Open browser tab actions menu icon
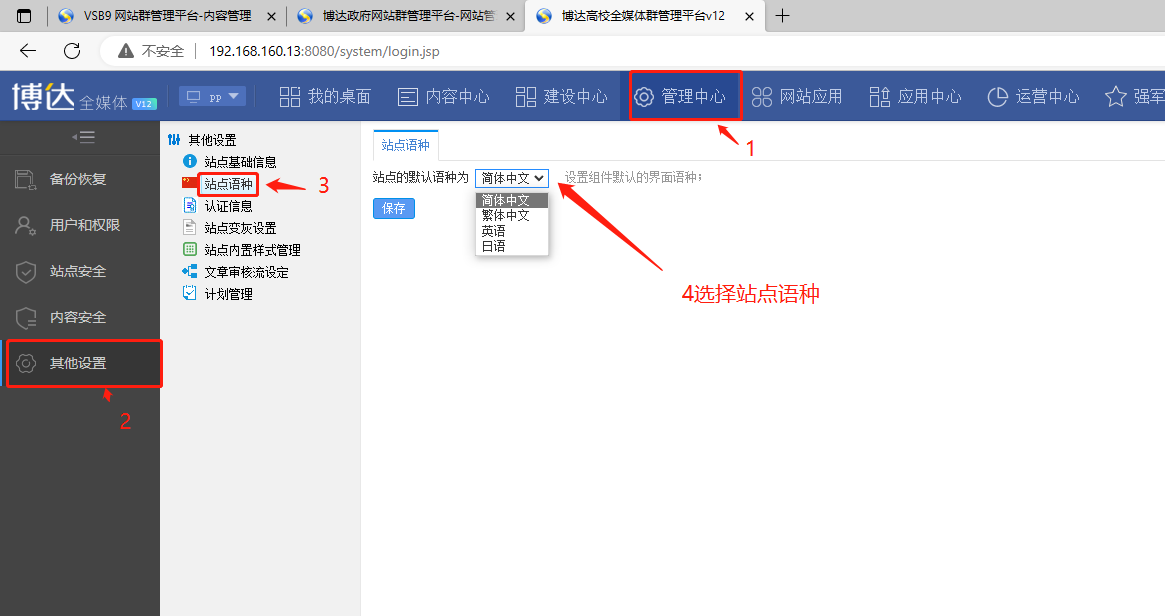 (x=24, y=16)
